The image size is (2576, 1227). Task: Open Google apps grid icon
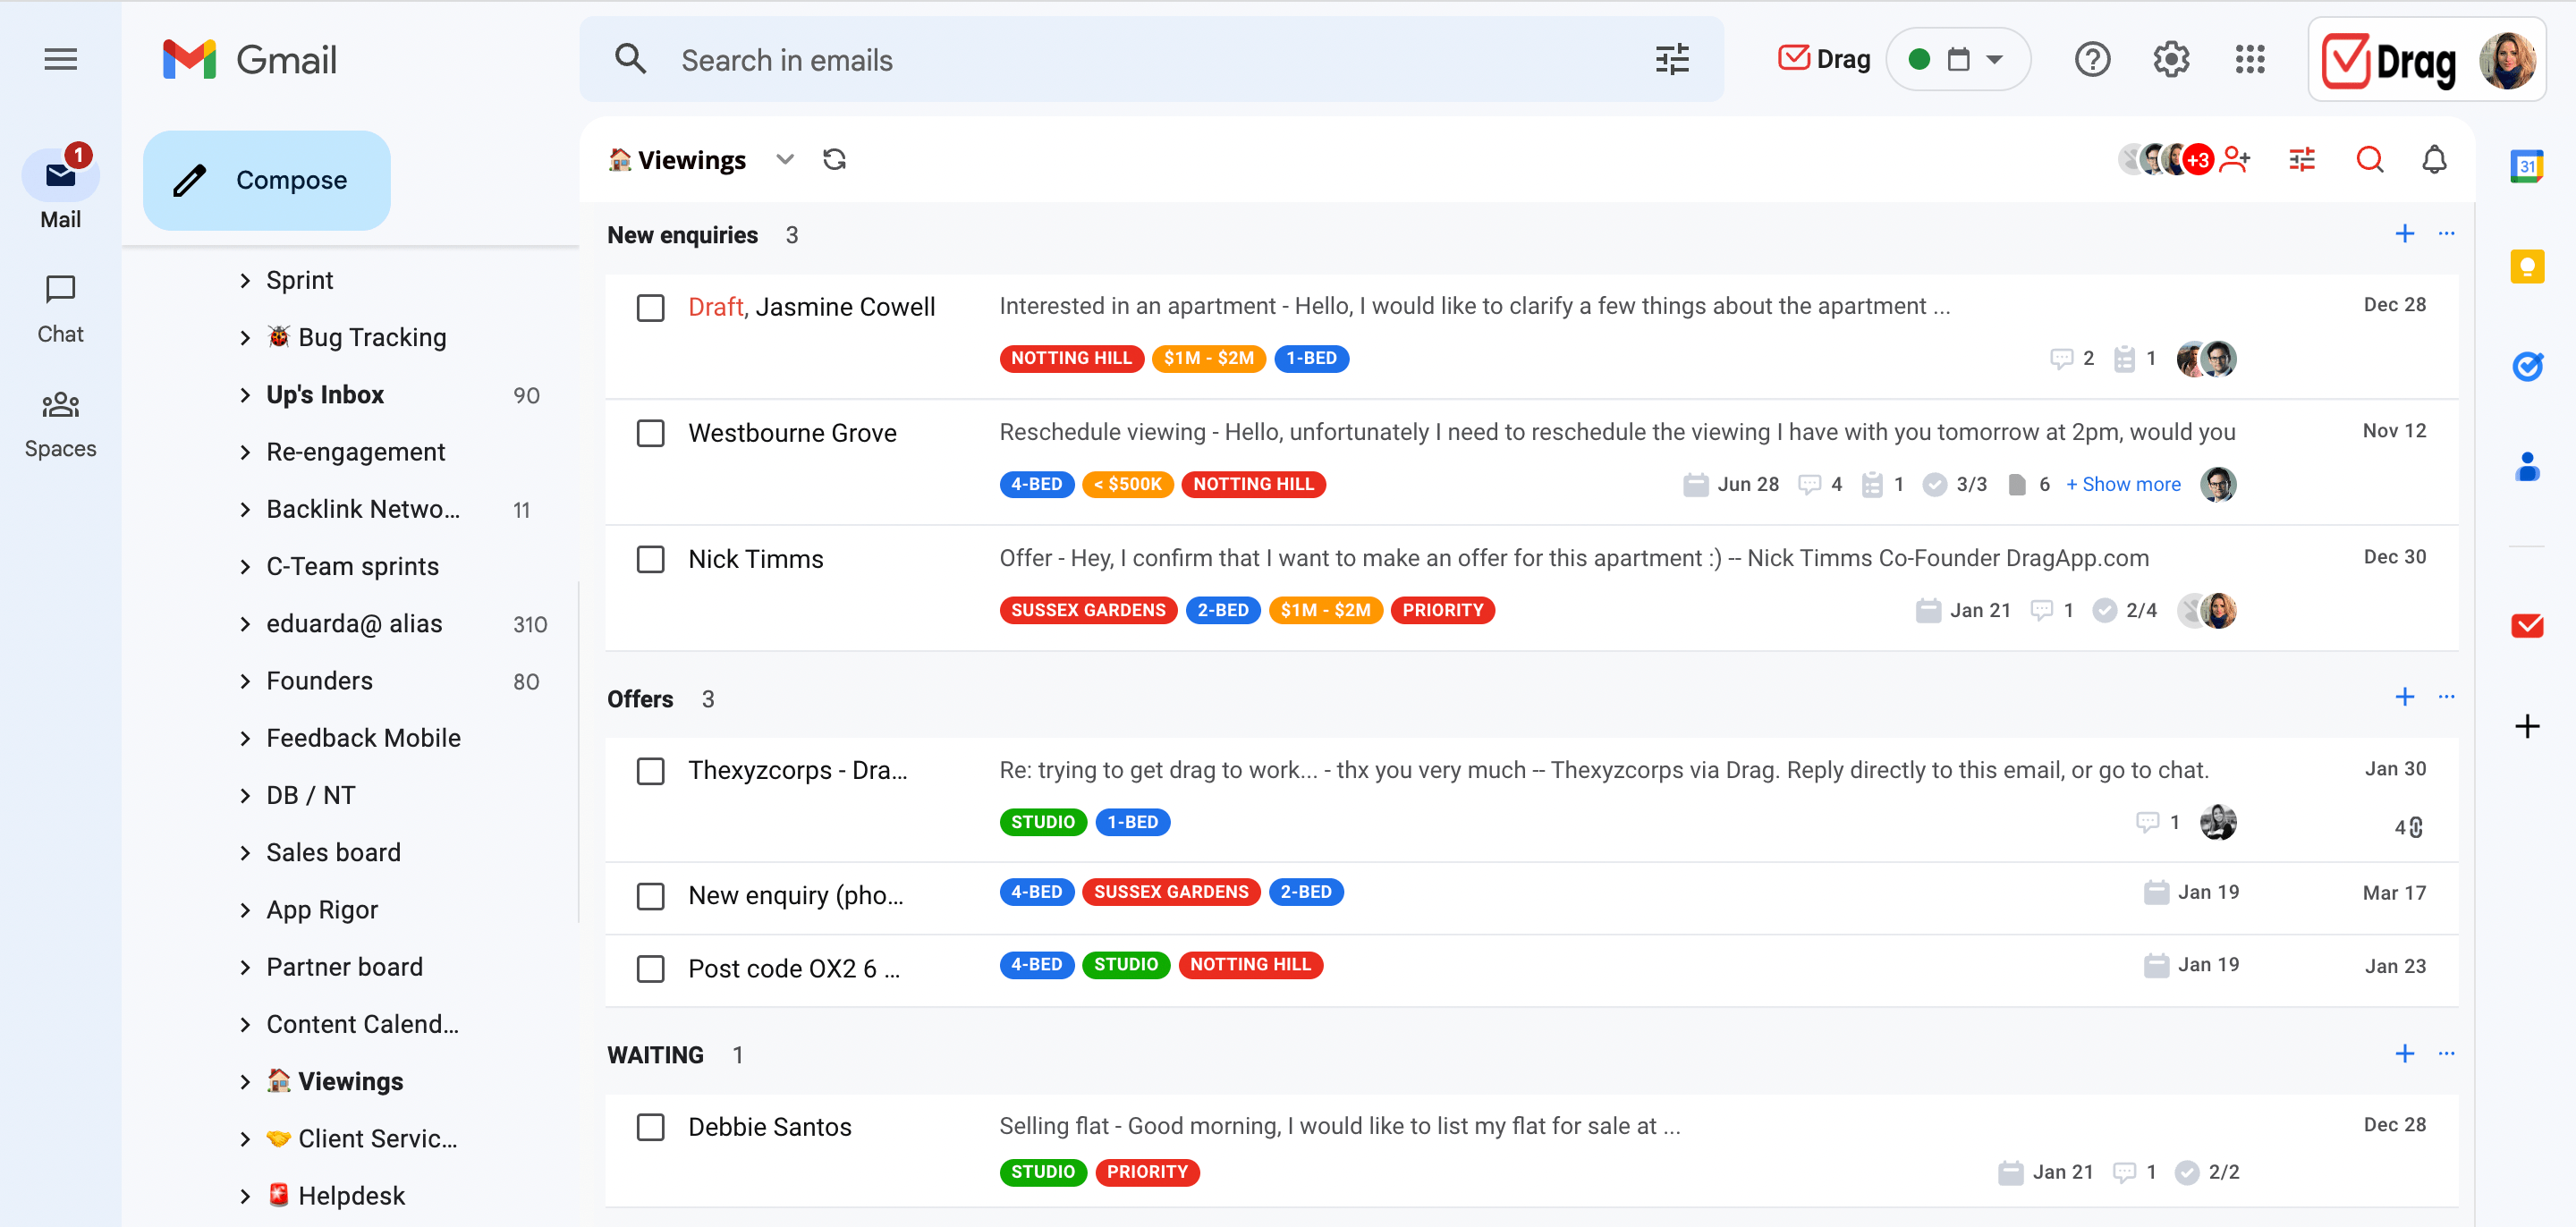click(2250, 60)
